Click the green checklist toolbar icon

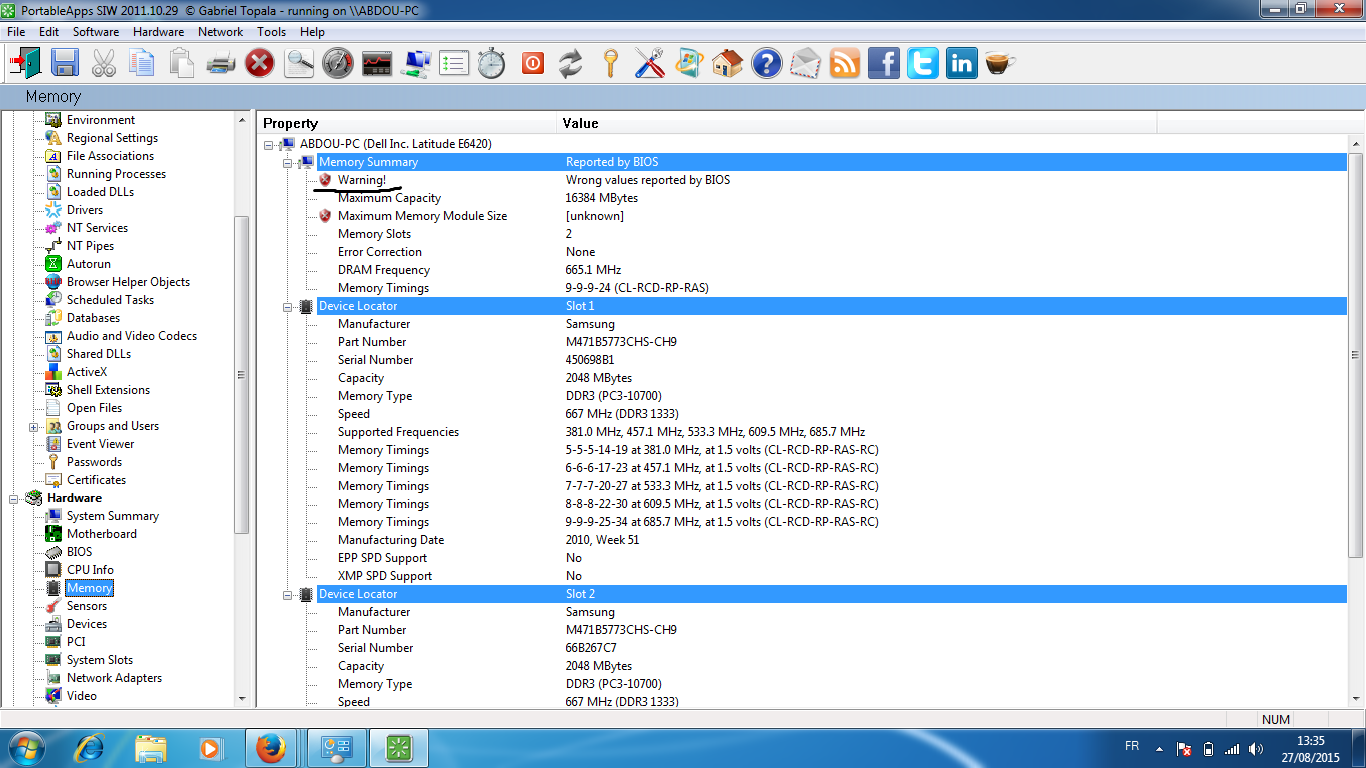pyautogui.click(x=455, y=64)
